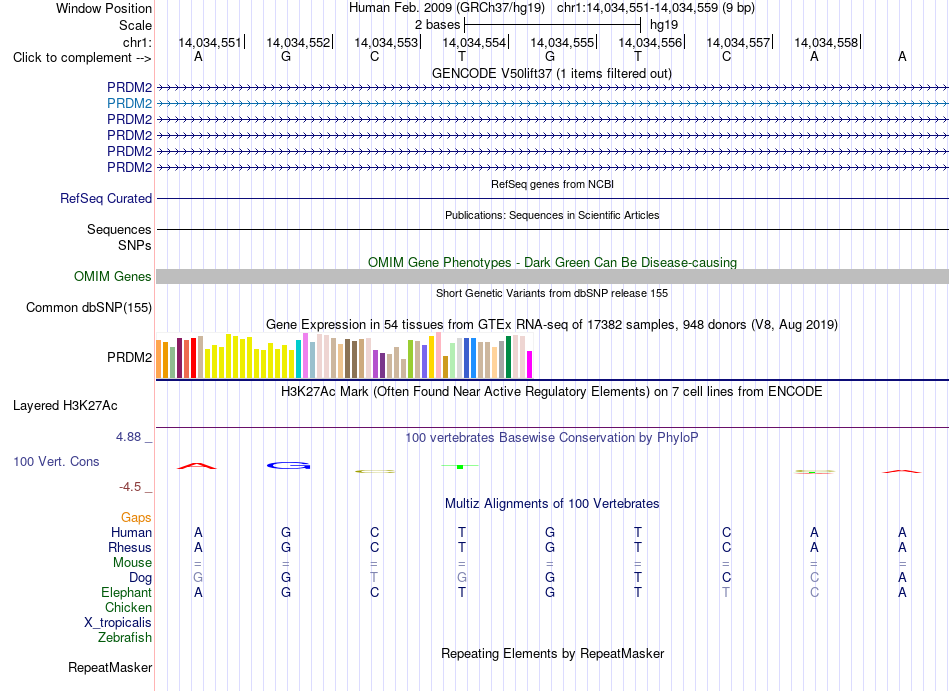Click the Zebrafish species label
The height and width of the screenshot is (691, 950).
tap(125, 638)
